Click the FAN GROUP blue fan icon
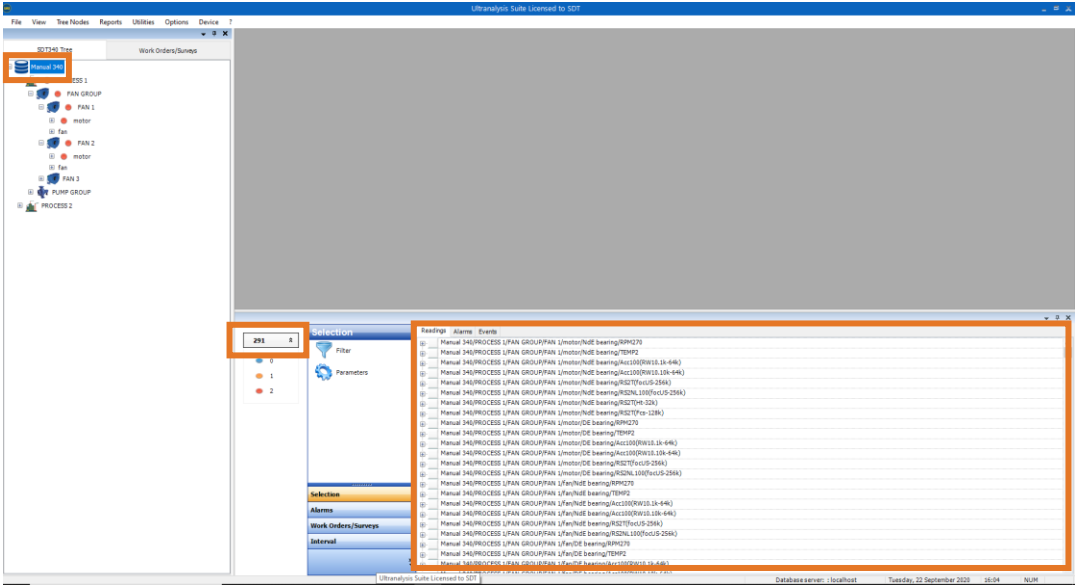The width and height of the screenshot is (1078, 588). pyautogui.click(x=42, y=94)
